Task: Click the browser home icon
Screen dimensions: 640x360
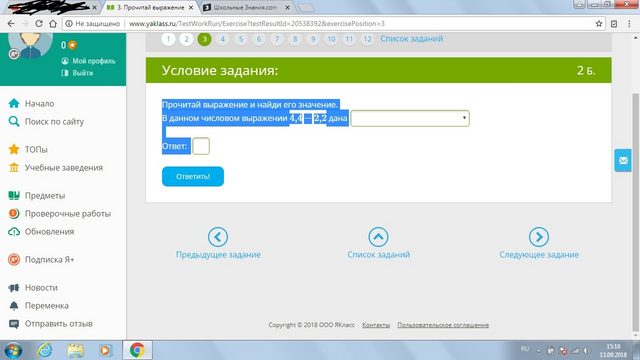Action: [x=53, y=24]
